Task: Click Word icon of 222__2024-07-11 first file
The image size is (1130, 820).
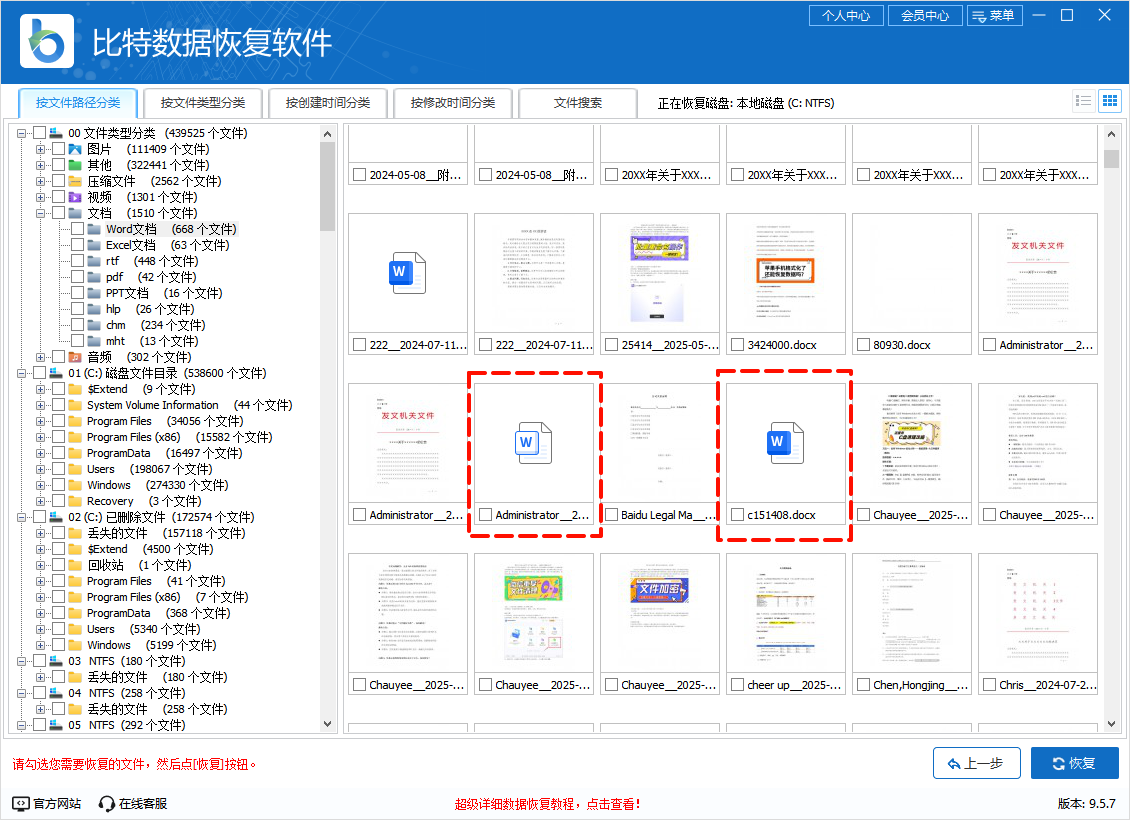Action: pos(407,272)
